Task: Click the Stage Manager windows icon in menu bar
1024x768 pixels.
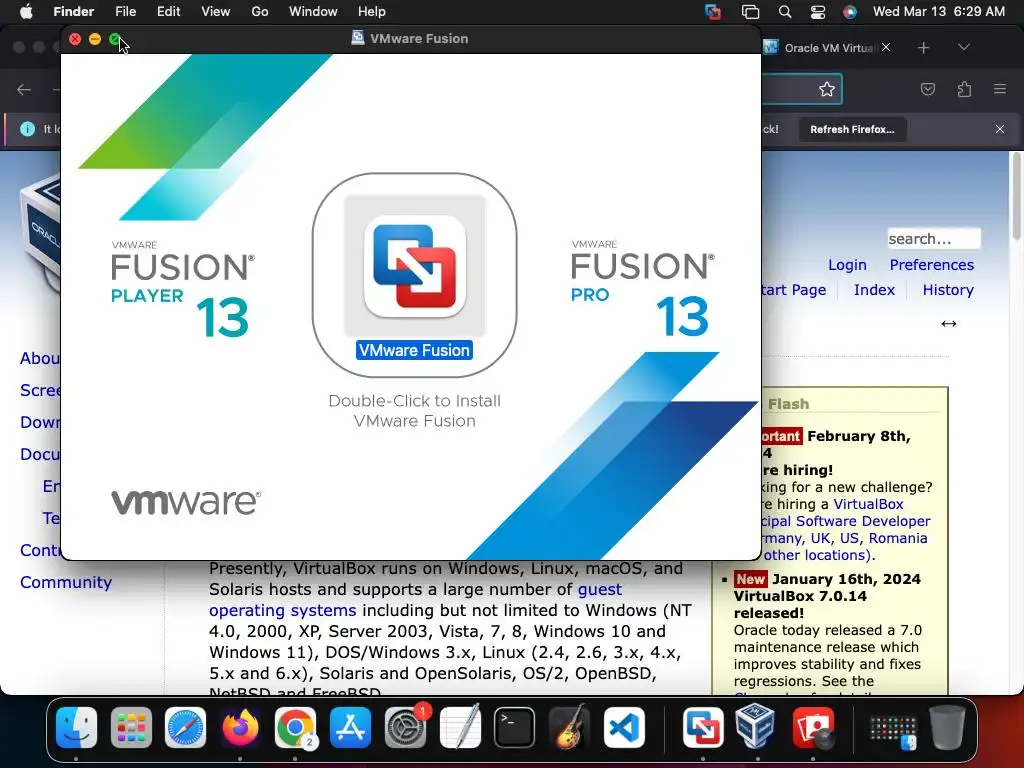Action: tap(750, 12)
